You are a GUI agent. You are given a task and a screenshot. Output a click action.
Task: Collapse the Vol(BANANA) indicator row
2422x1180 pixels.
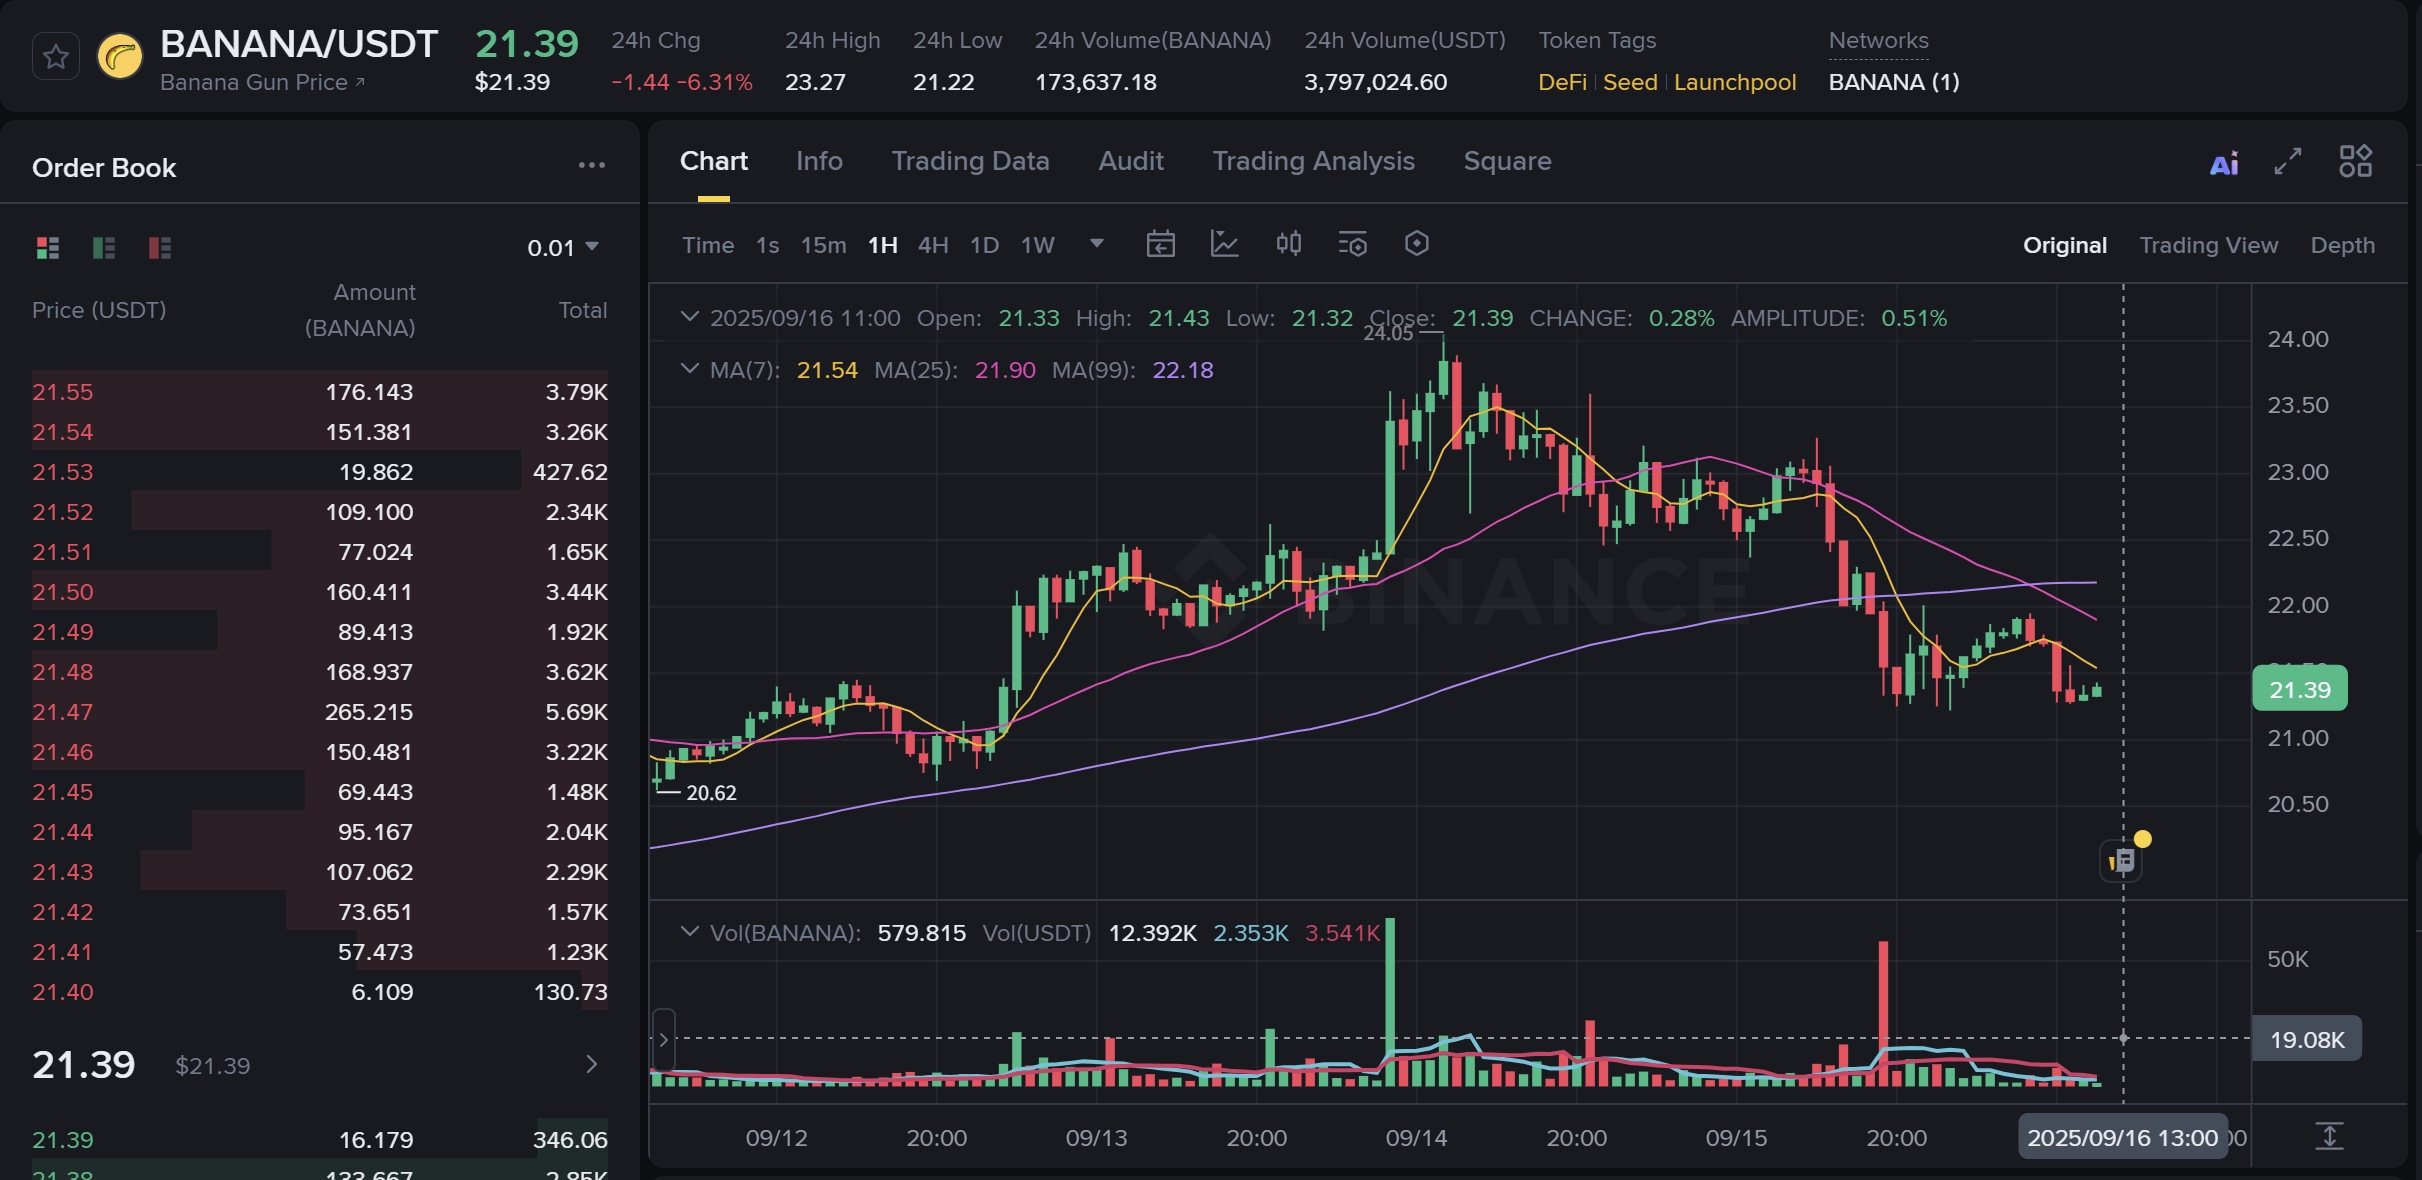(689, 932)
